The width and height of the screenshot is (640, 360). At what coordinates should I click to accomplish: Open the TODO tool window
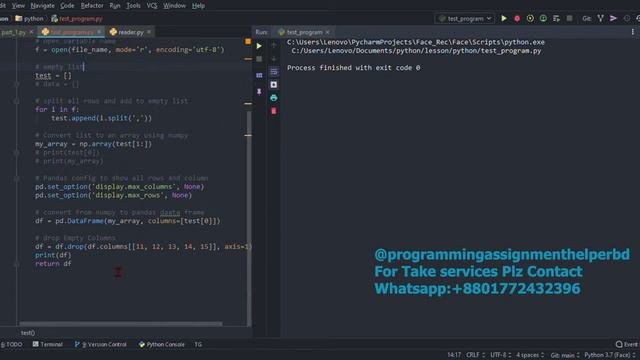11,344
